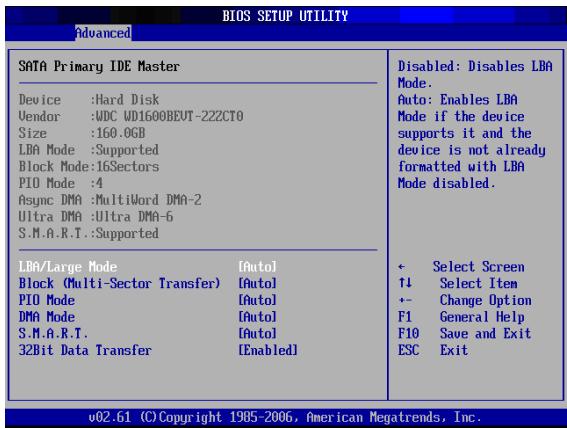Click the plus-minus Change Option icon
Screen dimensions: 567x428
405,300
